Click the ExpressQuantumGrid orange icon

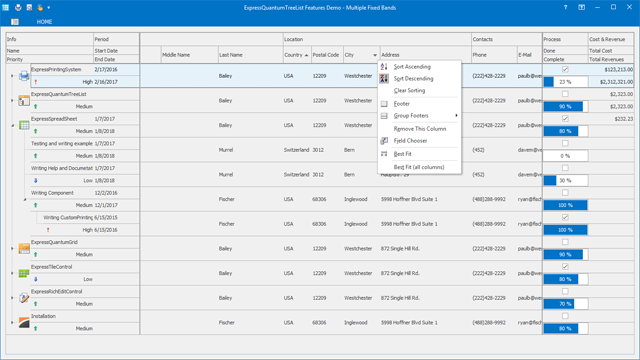24,248
